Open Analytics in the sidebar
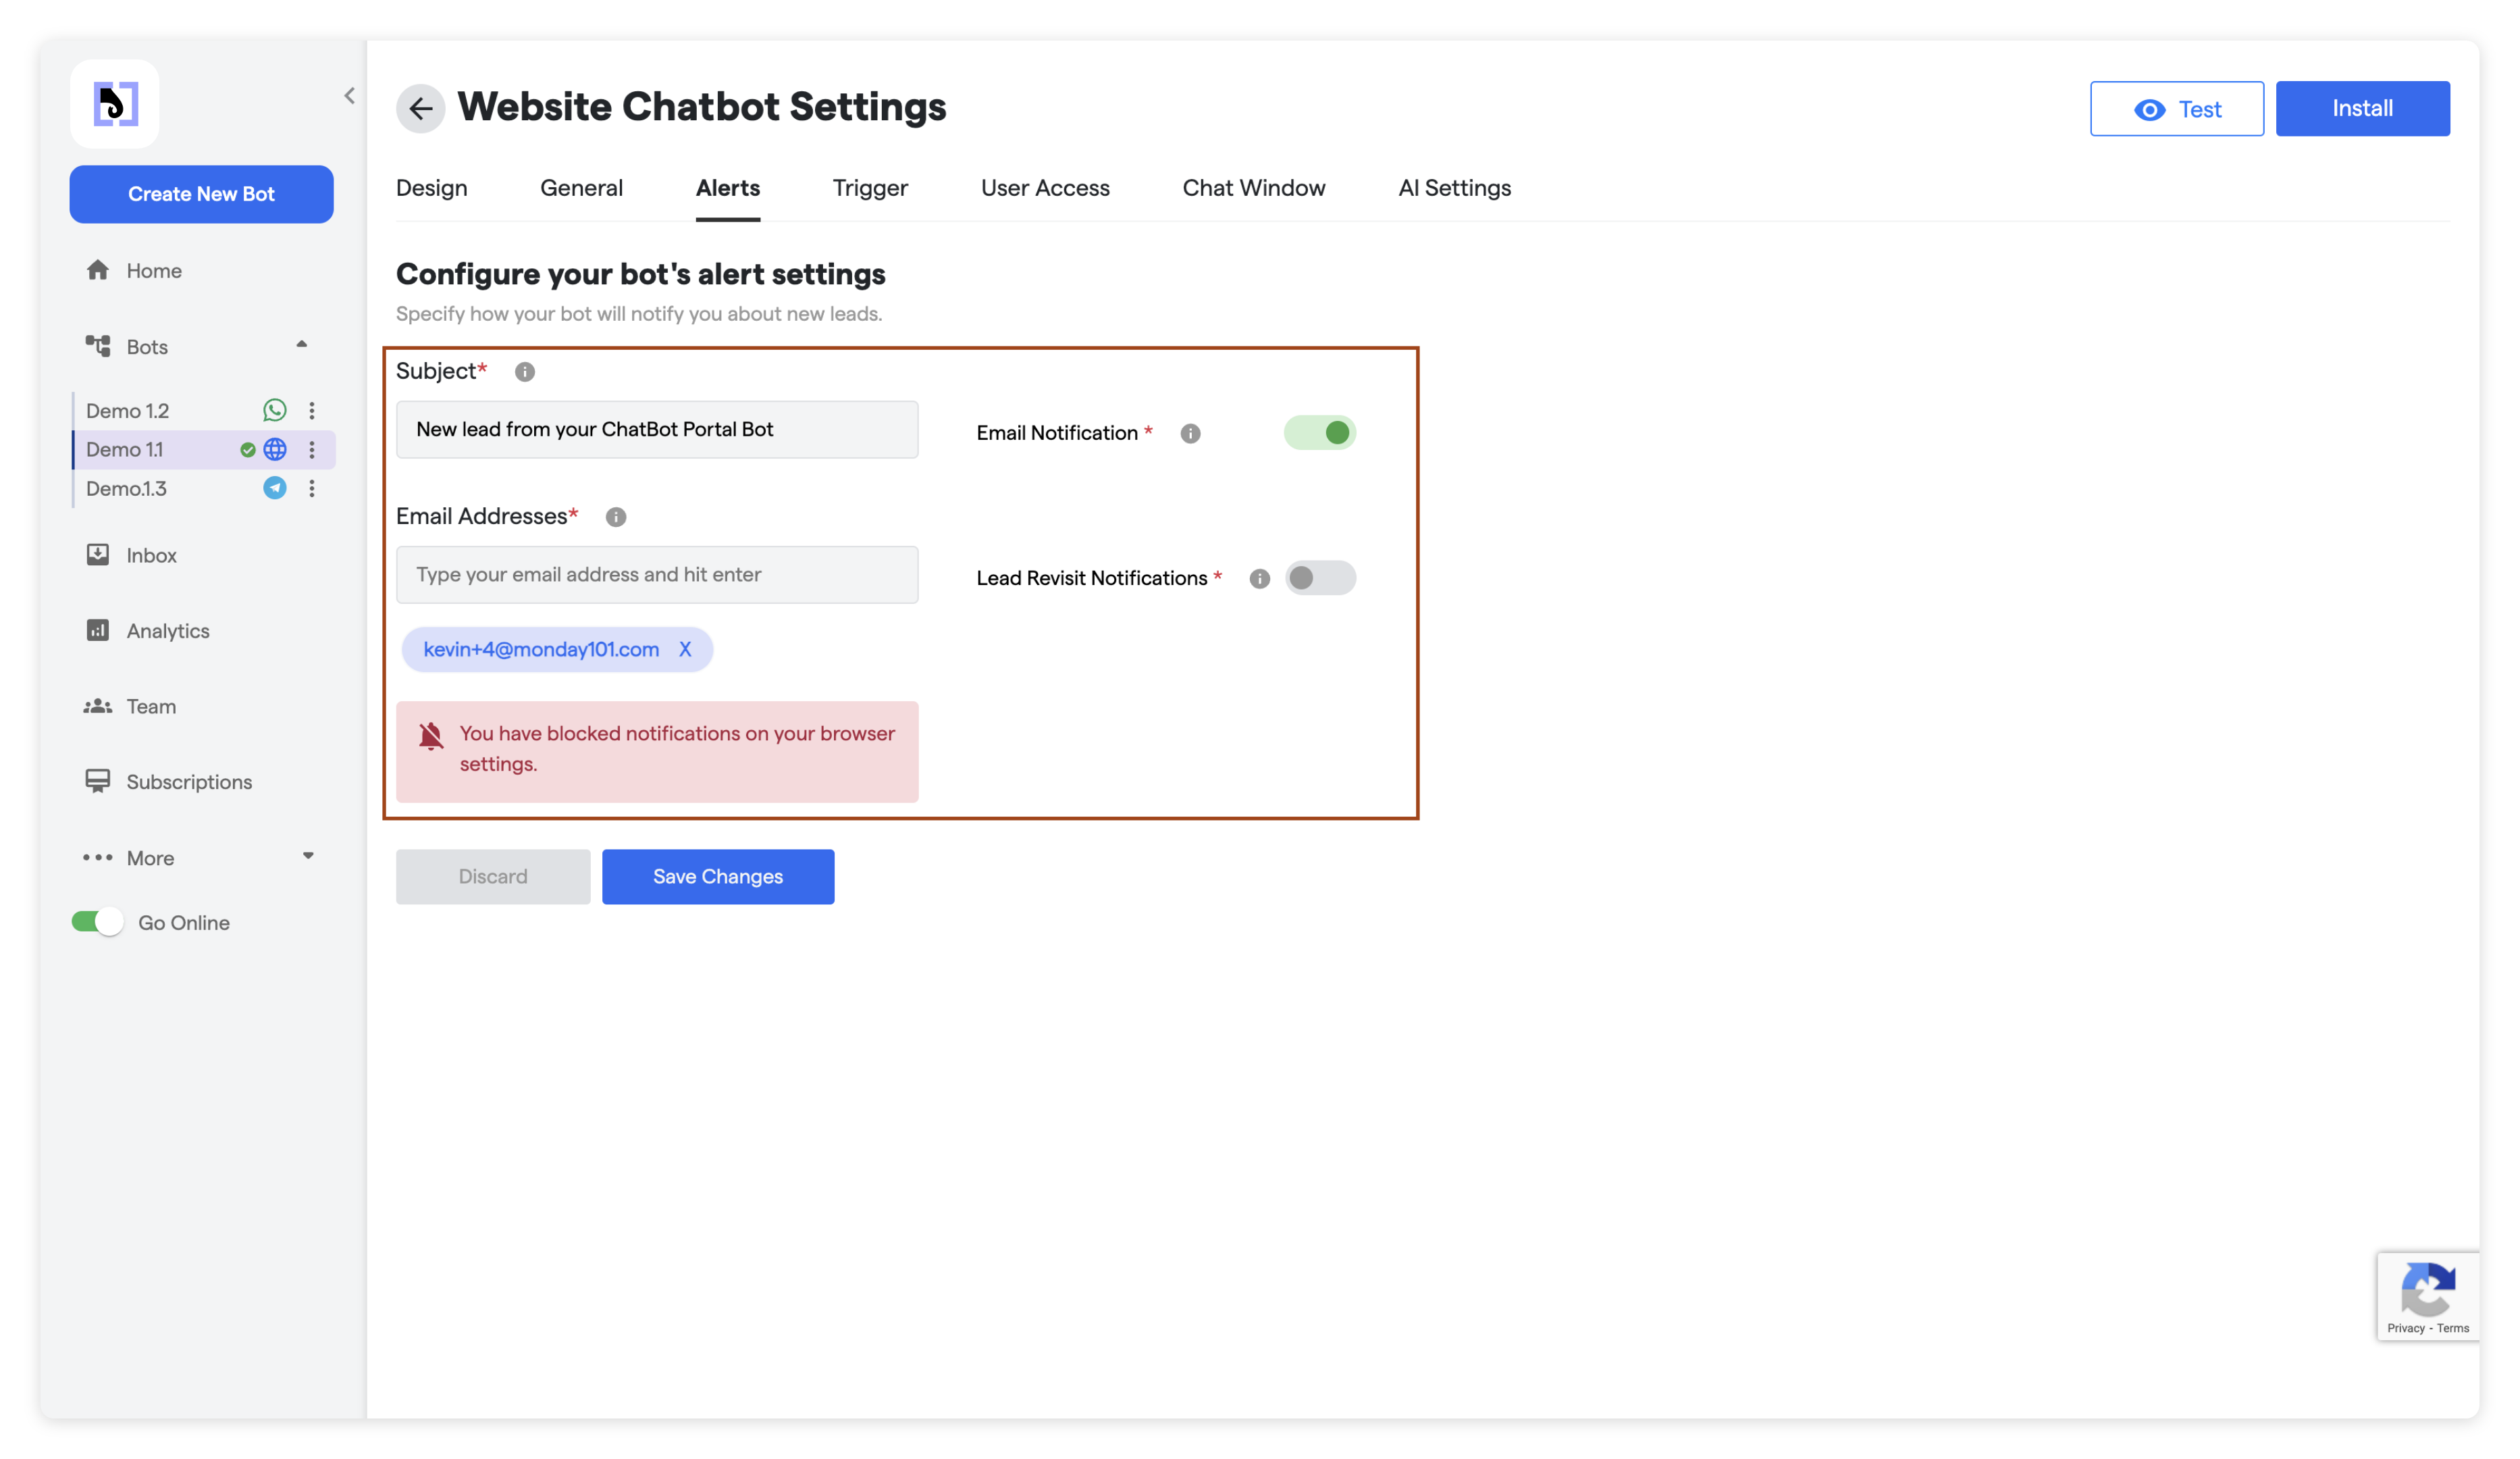 click(167, 631)
